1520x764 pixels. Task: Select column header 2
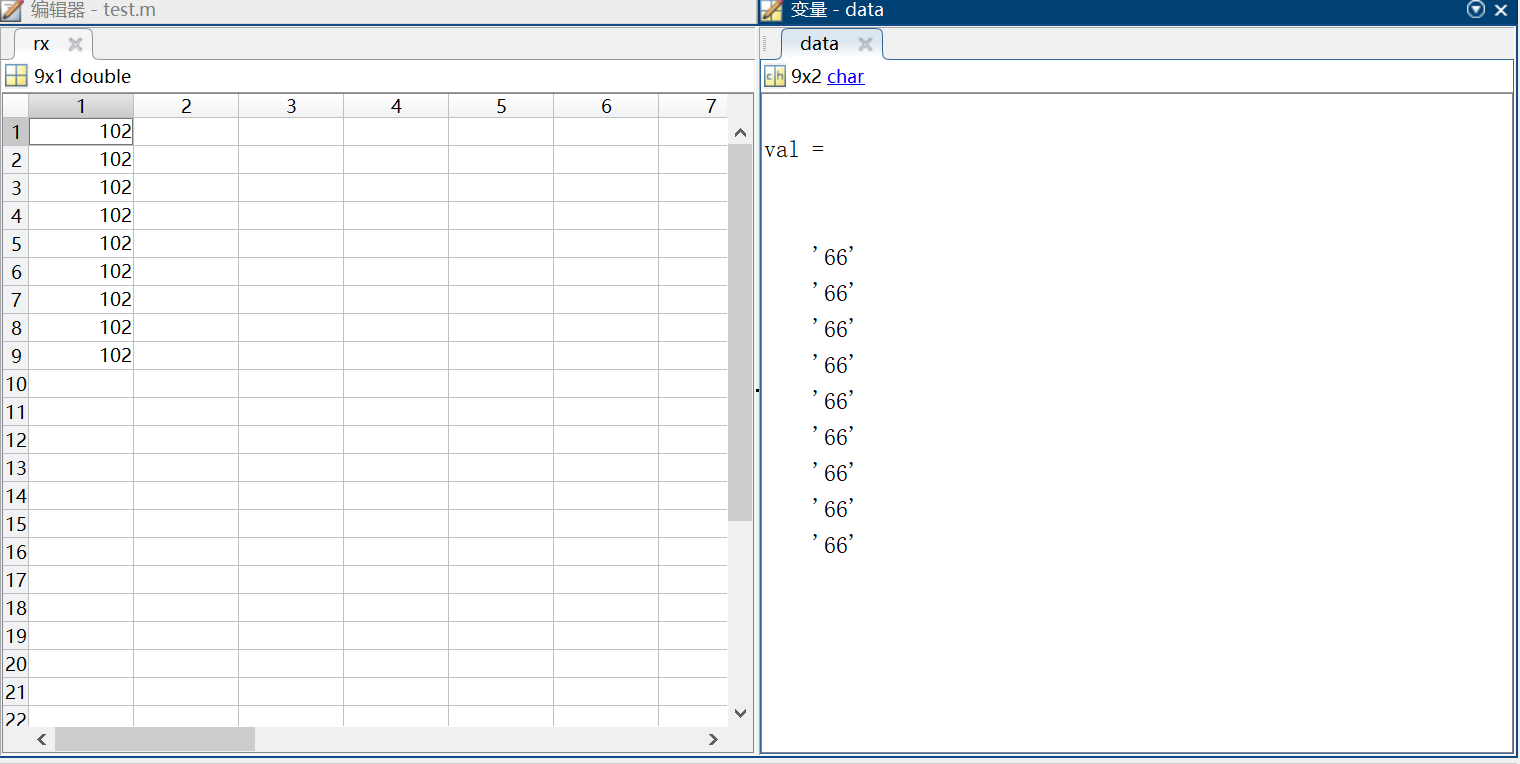click(x=186, y=106)
